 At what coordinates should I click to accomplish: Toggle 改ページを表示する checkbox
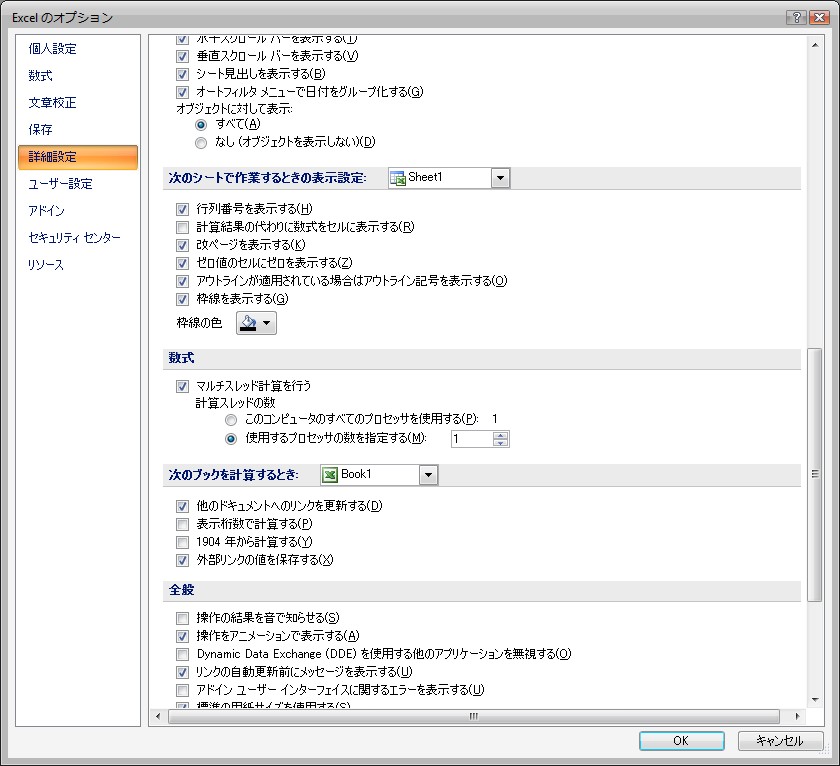[x=182, y=245]
